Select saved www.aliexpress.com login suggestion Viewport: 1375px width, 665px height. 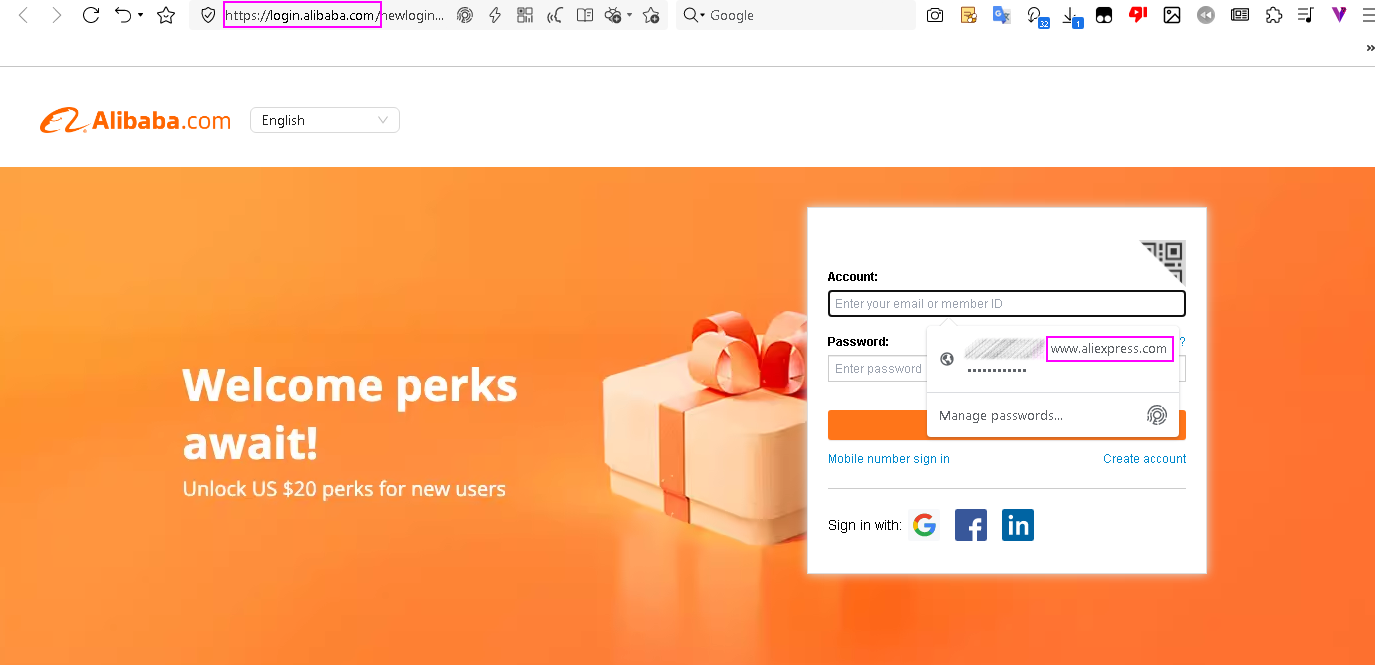point(1053,358)
